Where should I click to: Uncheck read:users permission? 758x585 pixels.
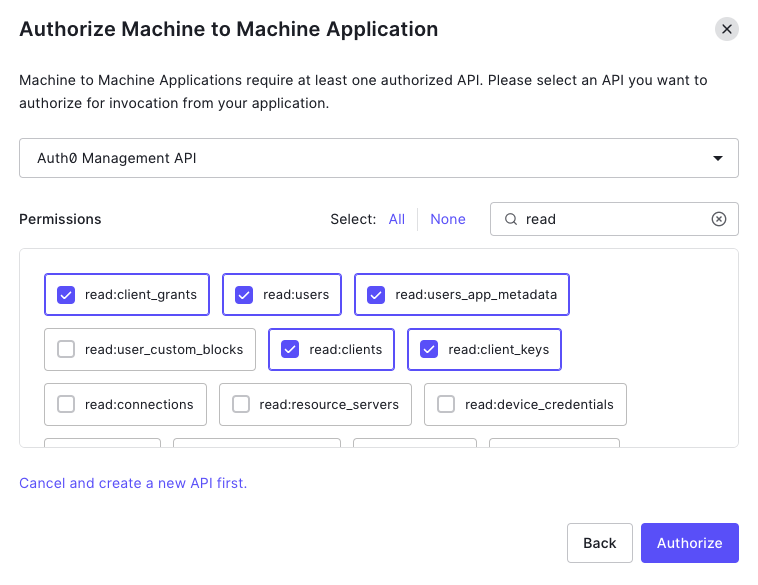click(244, 294)
